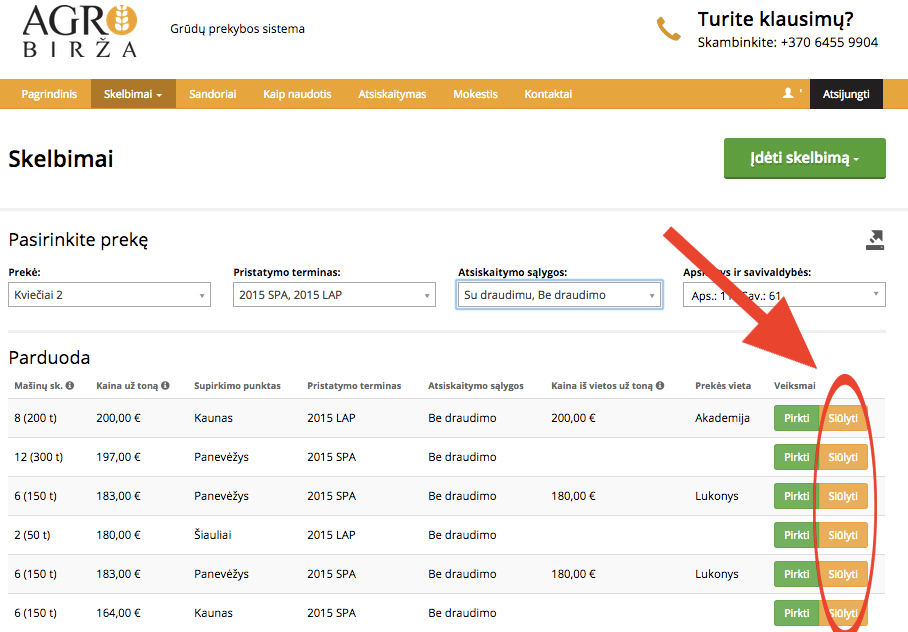Click the Agro Birža logo
This screenshot has width=908, height=632.
pos(80,31)
